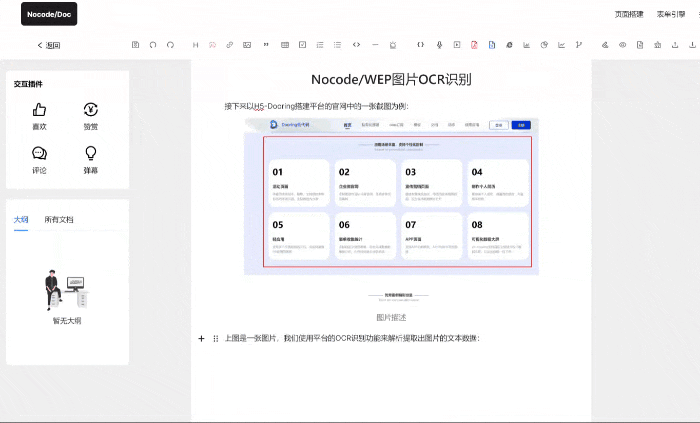Image resolution: width=700 pixels, height=423 pixels.
Task: Insert a line chart
Action: tap(561, 45)
